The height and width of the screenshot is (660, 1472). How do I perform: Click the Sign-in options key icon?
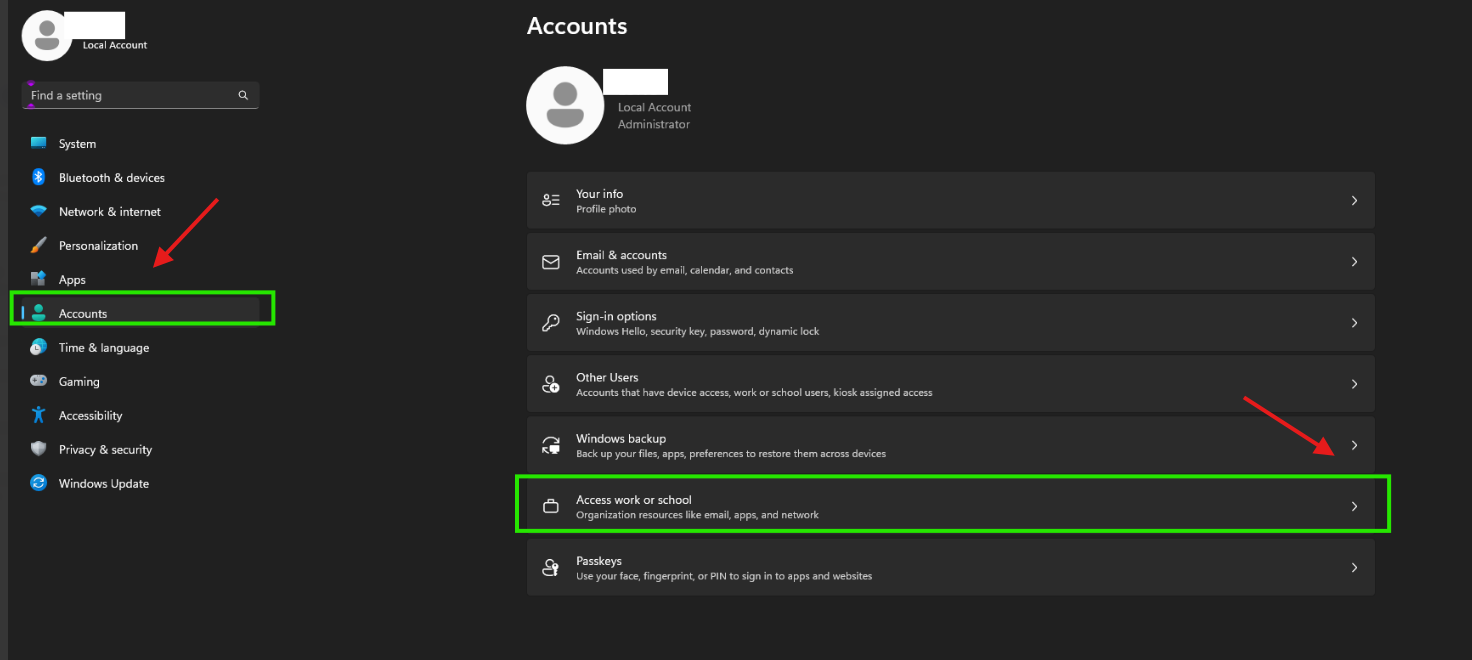(x=551, y=323)
